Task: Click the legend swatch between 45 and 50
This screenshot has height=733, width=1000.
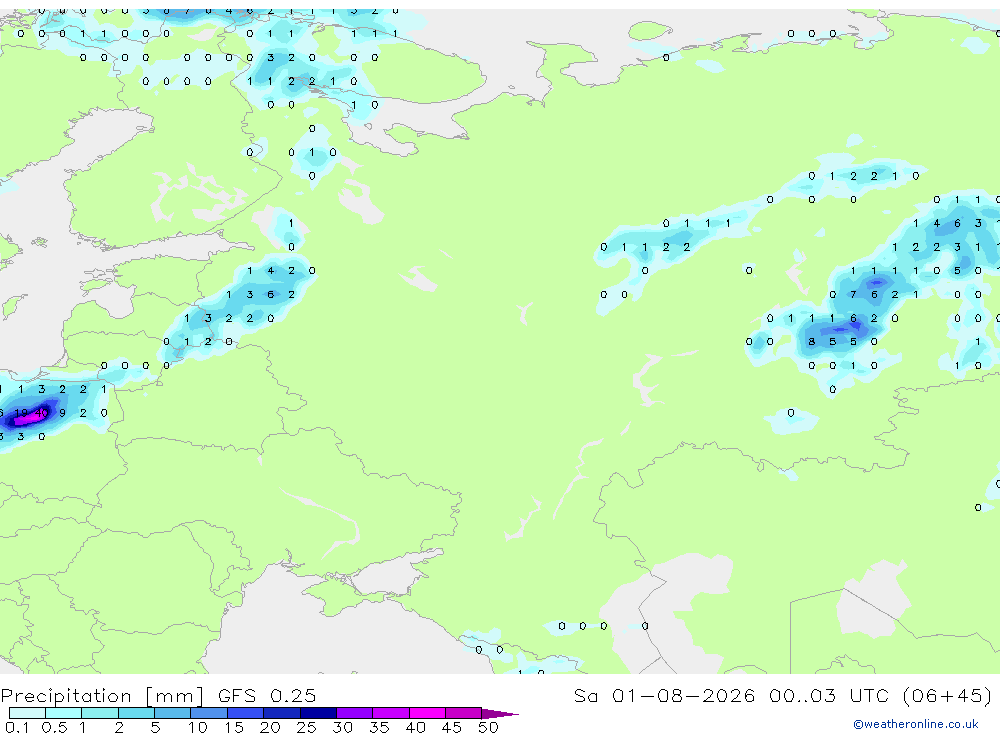Action: [x=464, y=713]
